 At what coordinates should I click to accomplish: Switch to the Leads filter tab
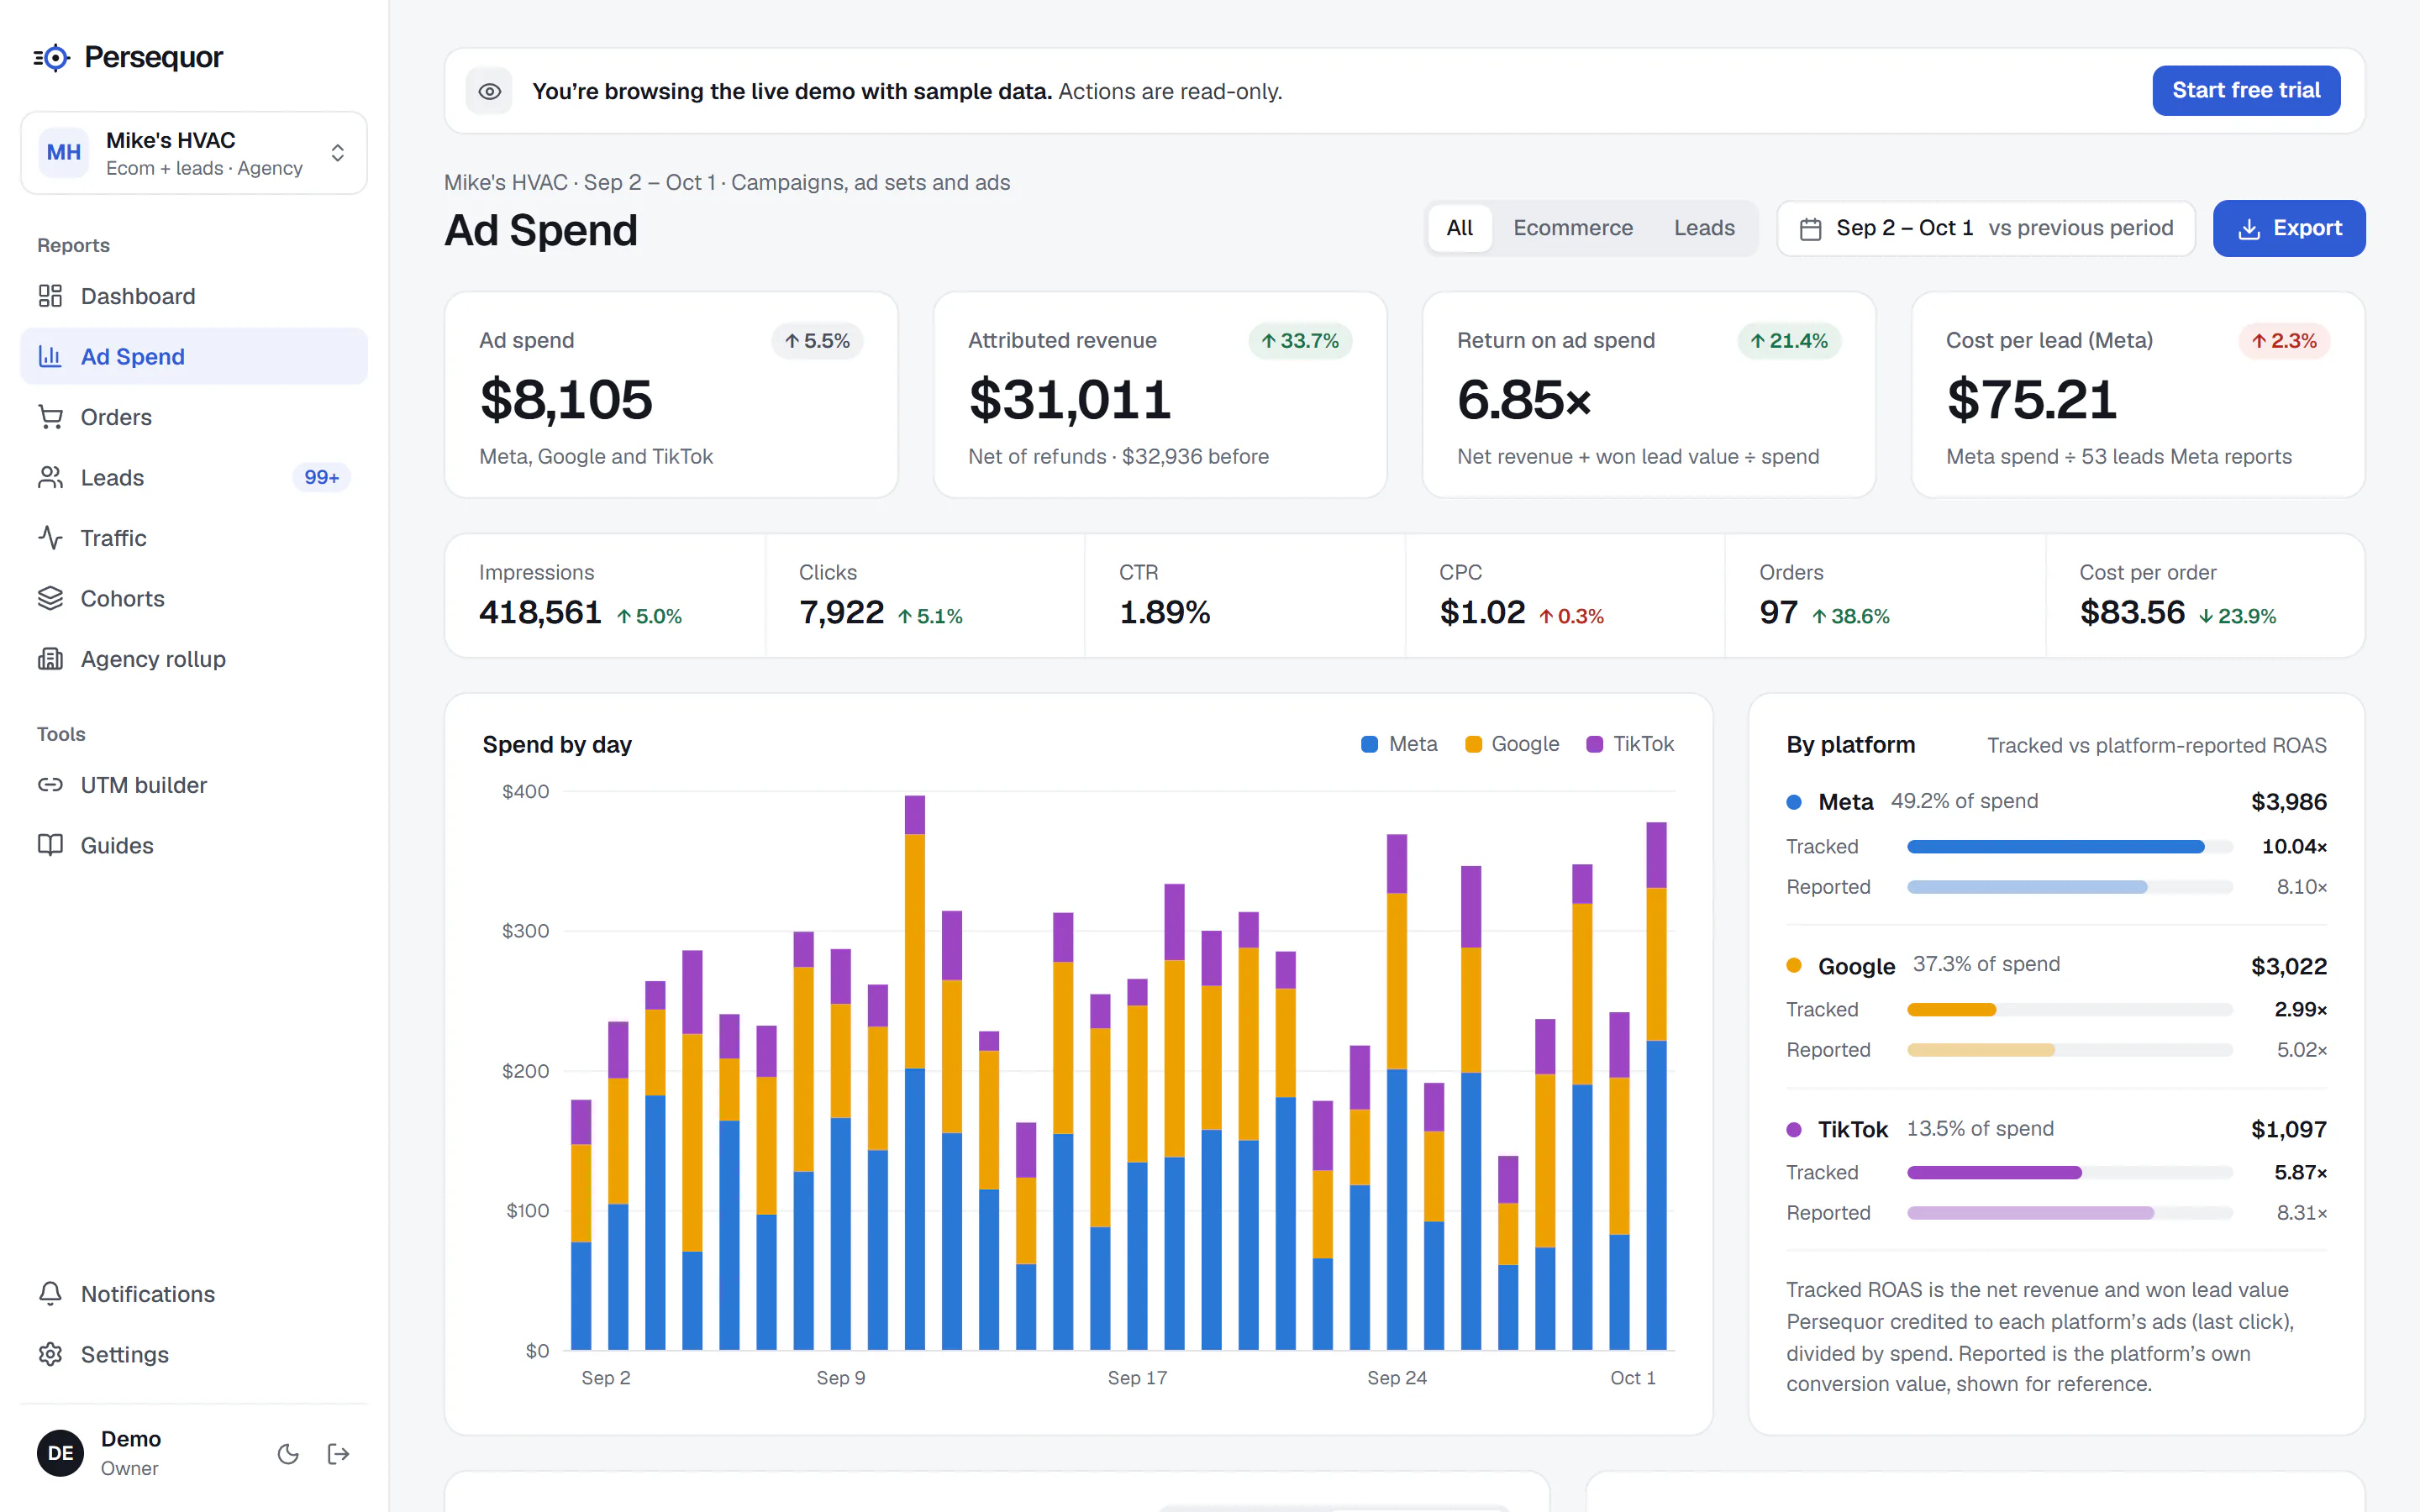(x=1704, y=228)
